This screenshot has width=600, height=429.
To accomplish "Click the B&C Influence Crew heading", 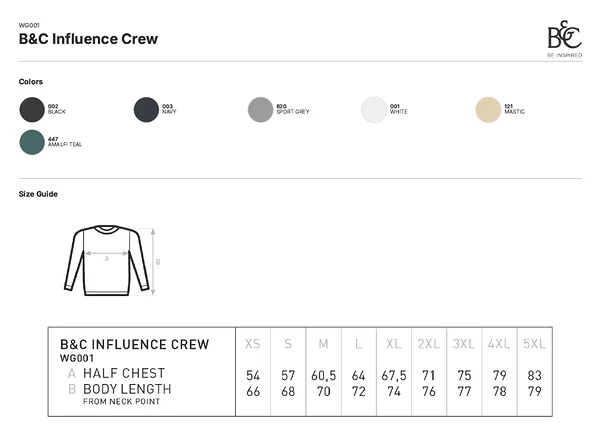I will pyautogui.click(x=88, y=39).
